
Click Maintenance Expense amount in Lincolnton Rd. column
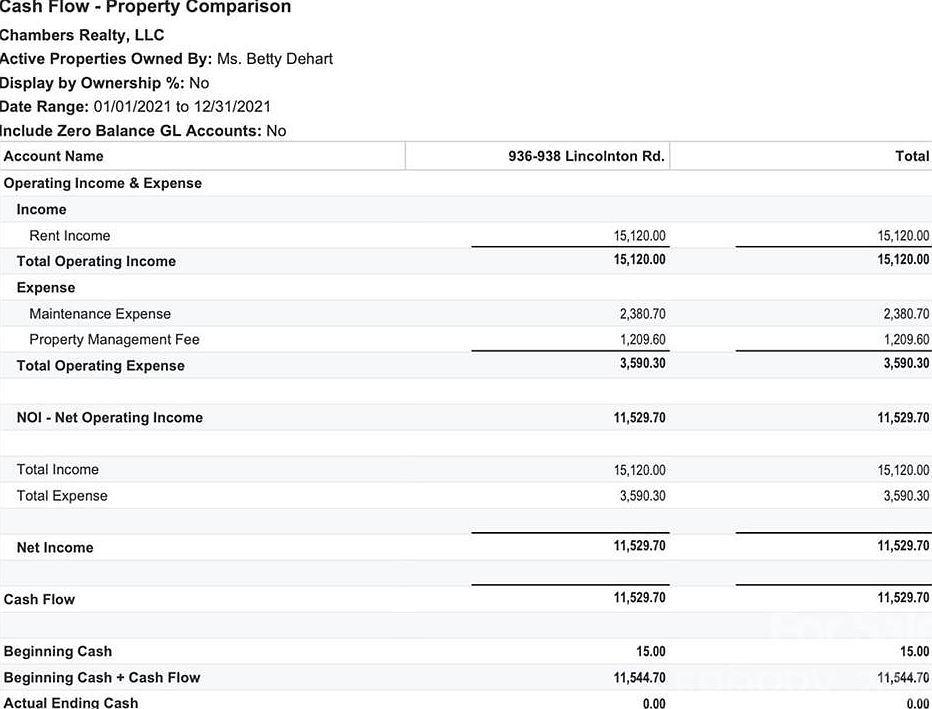coord(642,314)
